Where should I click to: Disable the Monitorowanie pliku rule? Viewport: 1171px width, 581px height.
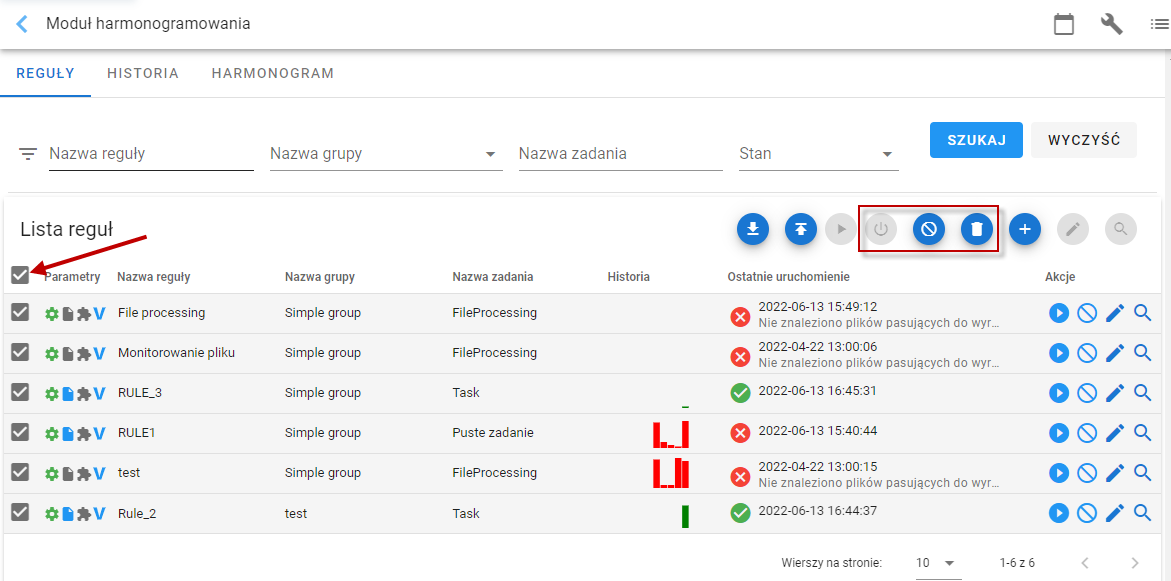click(1087, 353)
